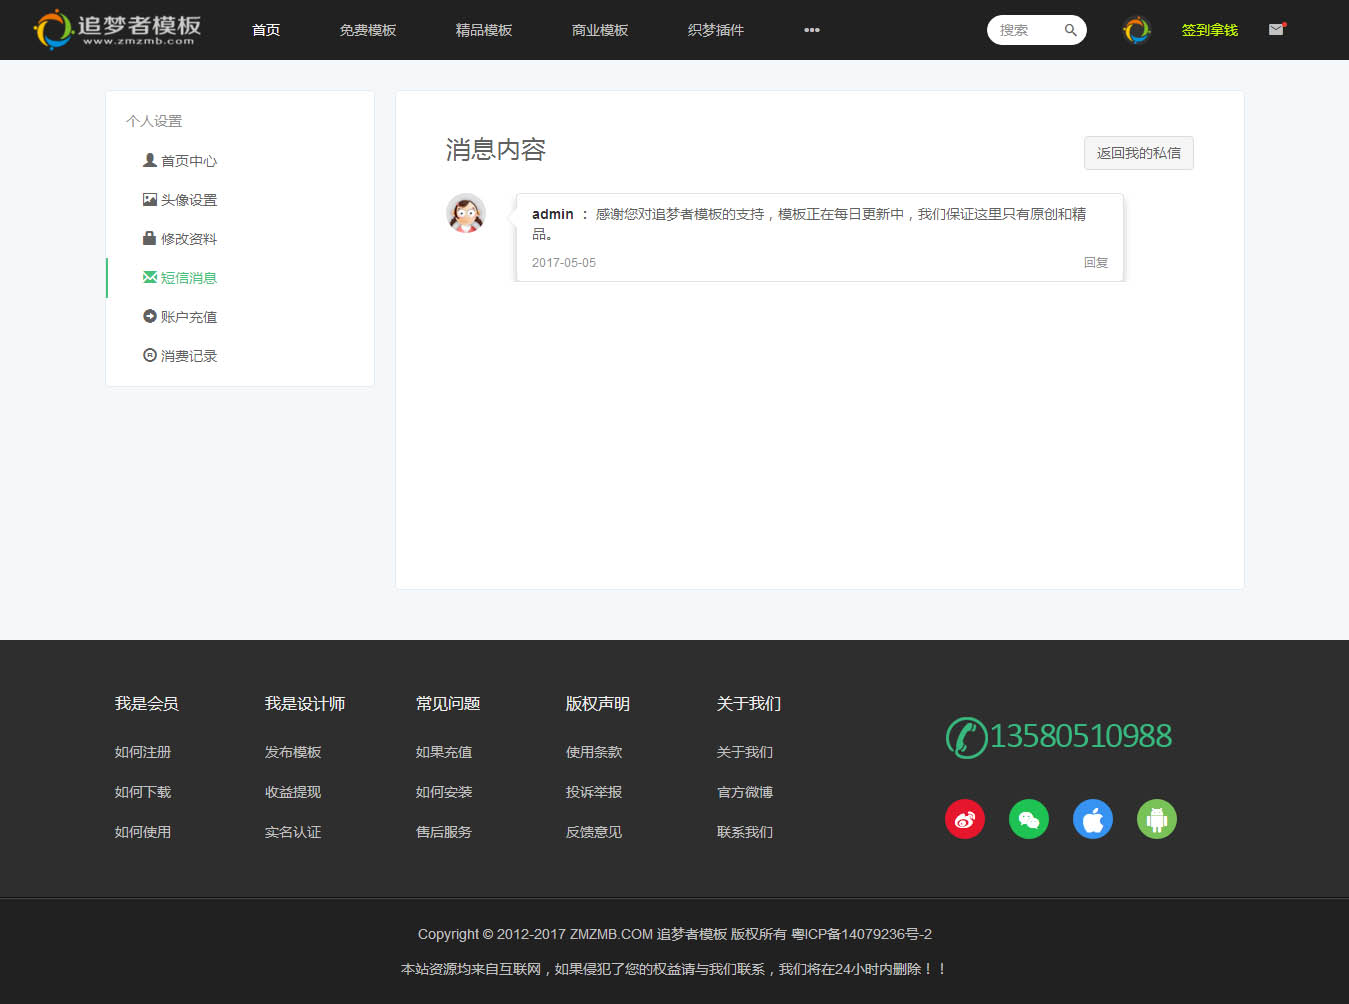Click the magnifier search icon
The width and height of the screenshot is (1349, 1004).
tap(1070, 30)
